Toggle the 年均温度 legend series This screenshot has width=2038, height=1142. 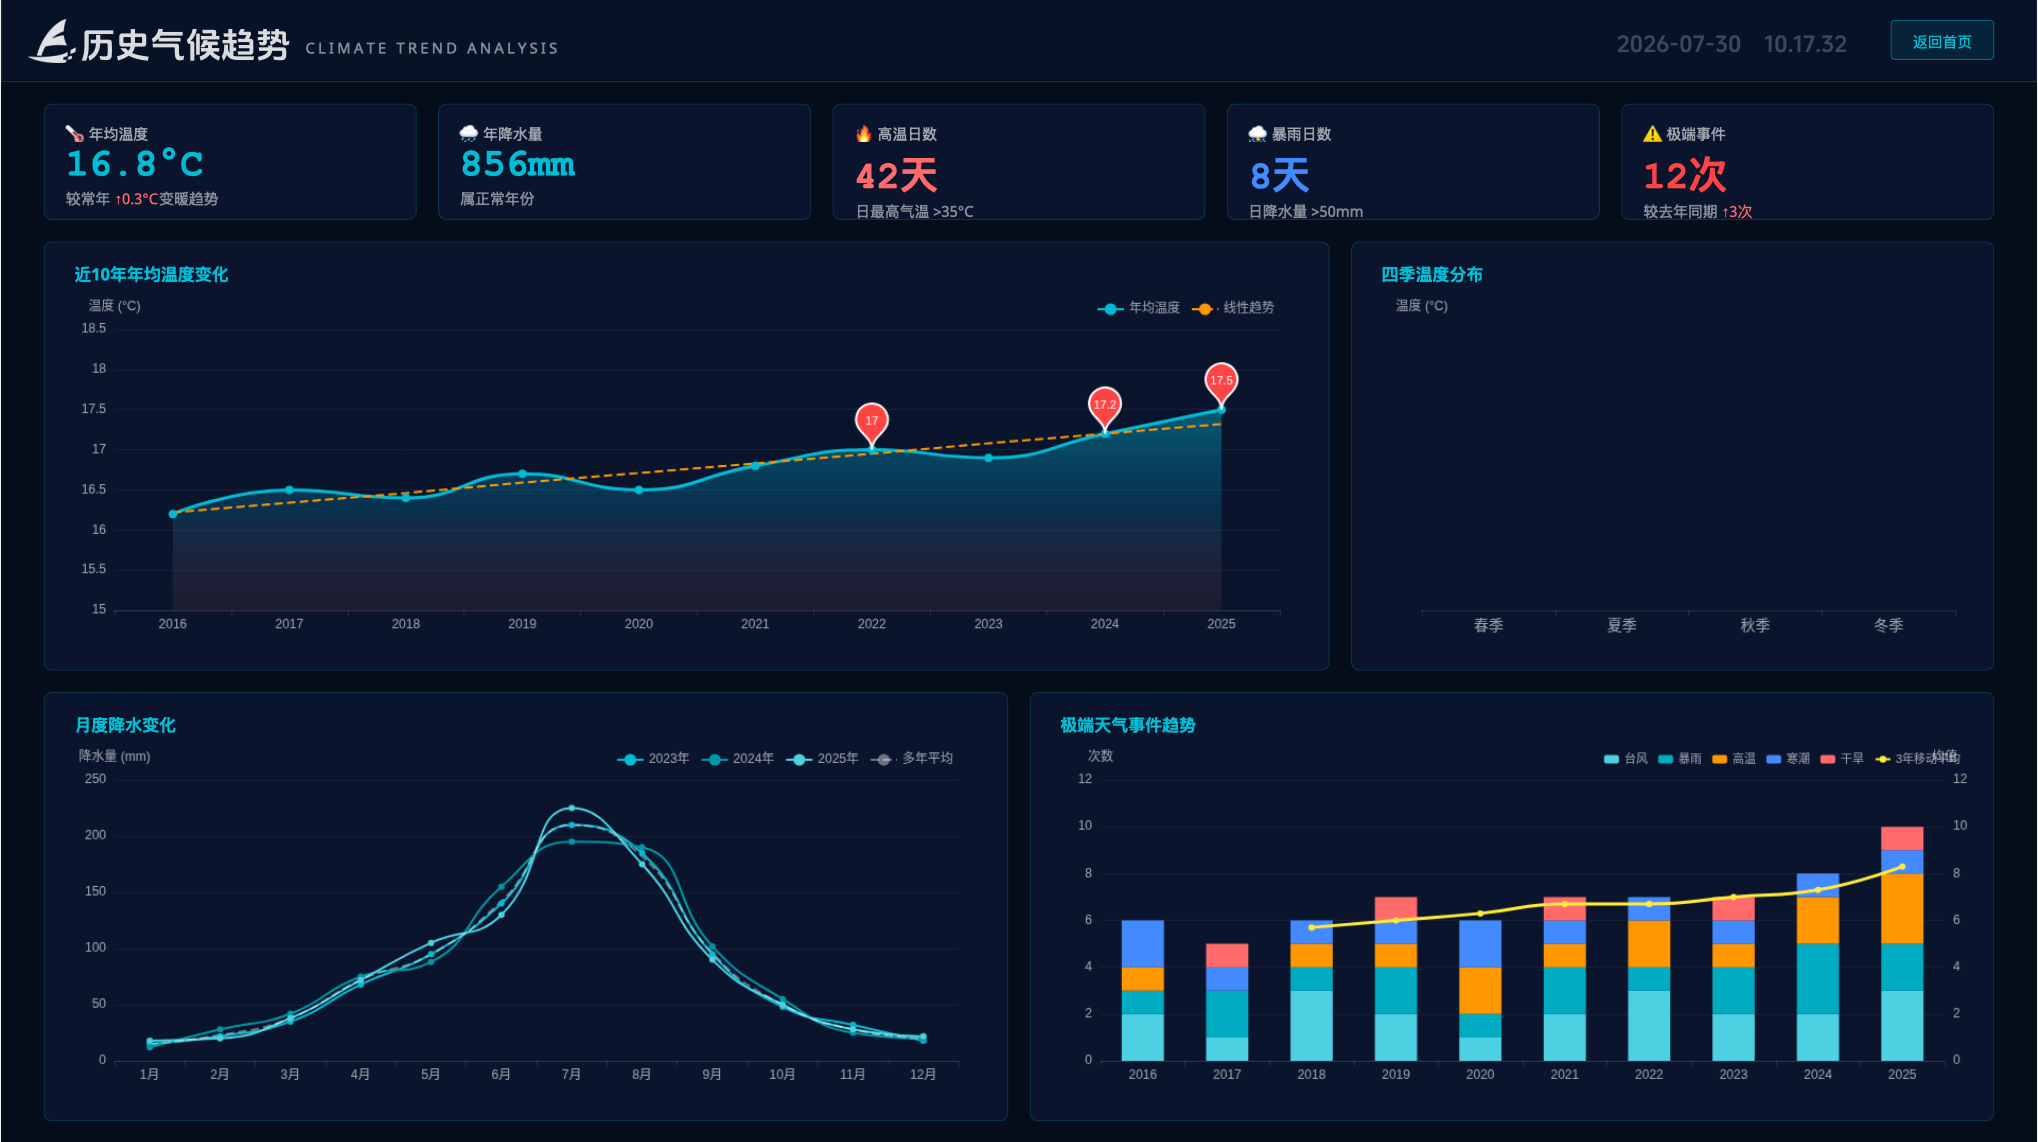pos(1138,308)
